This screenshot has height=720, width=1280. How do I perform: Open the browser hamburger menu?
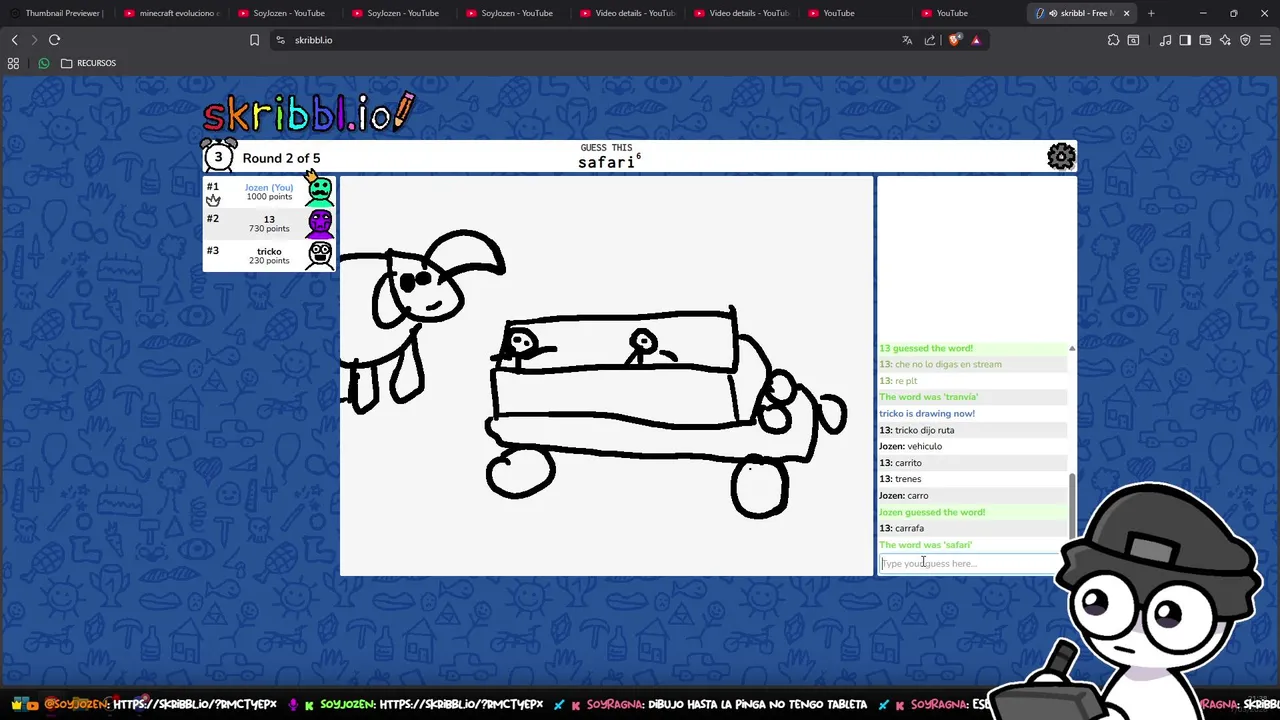(x=1265, y=40)
